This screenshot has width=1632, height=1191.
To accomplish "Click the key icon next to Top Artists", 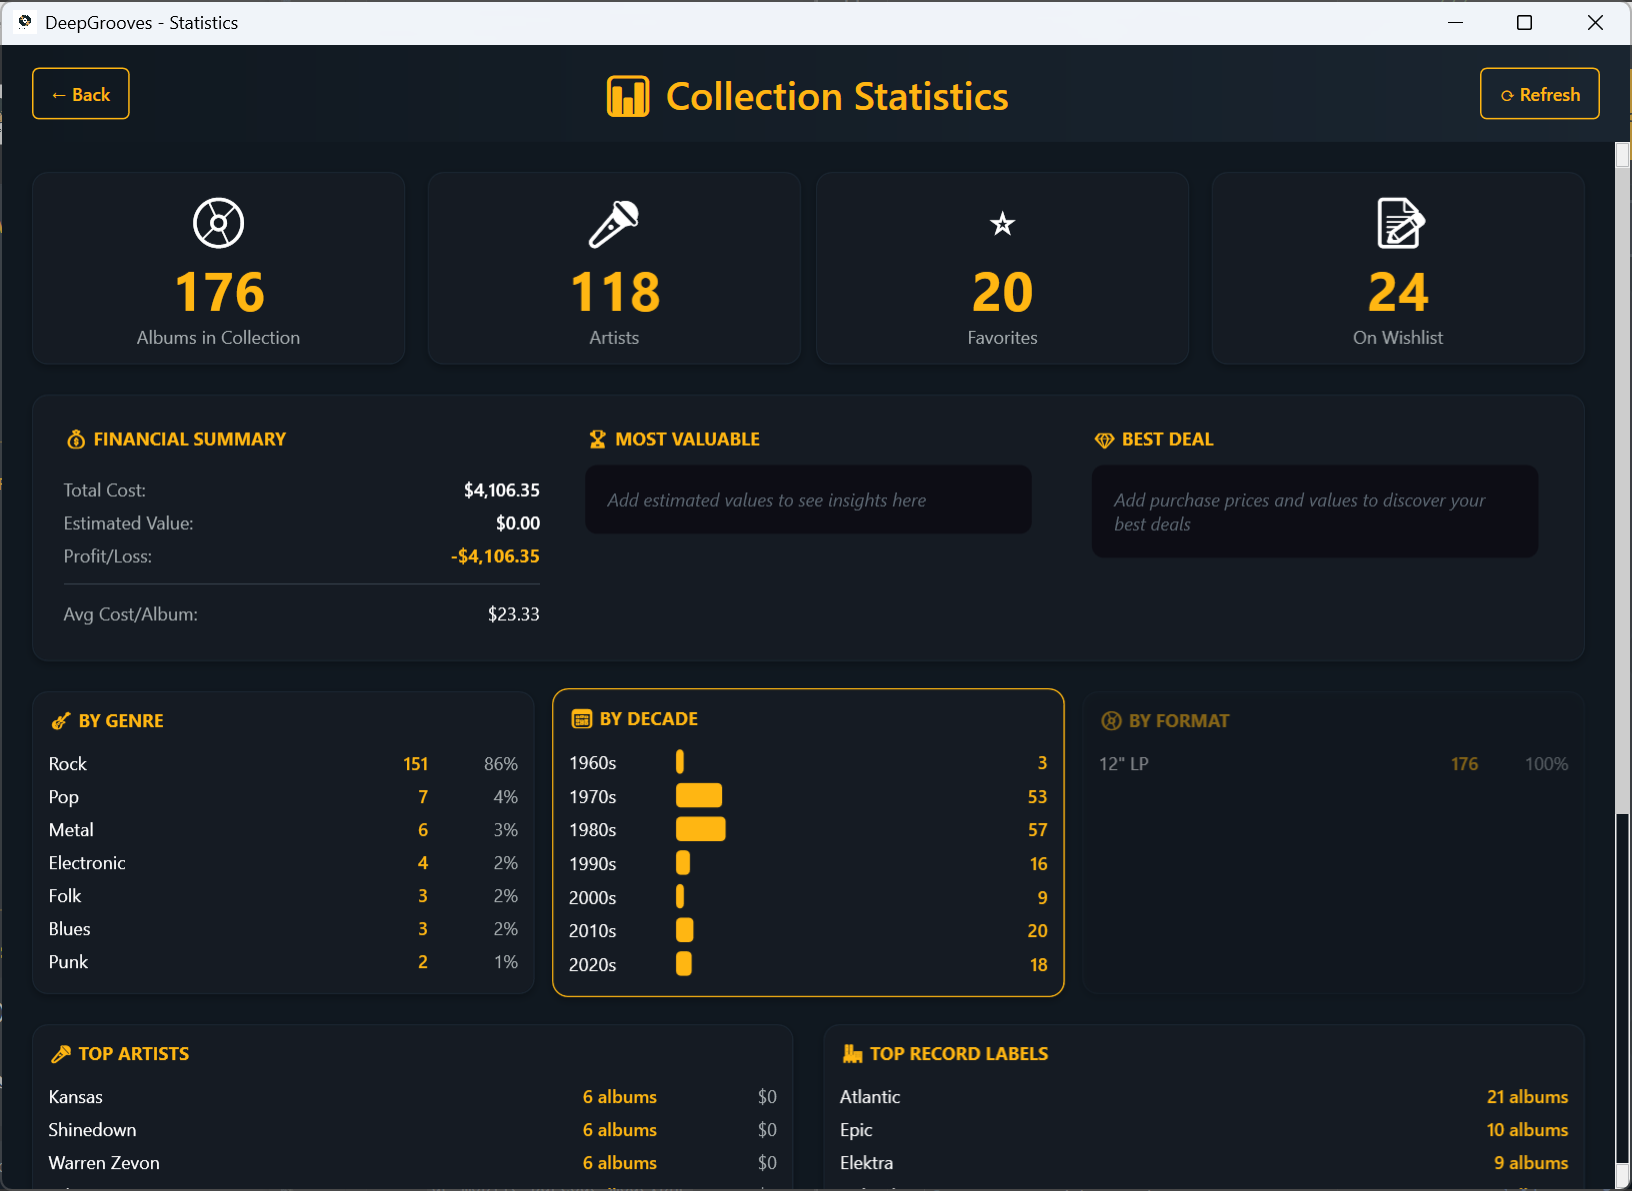I will tap(60, 1053).
